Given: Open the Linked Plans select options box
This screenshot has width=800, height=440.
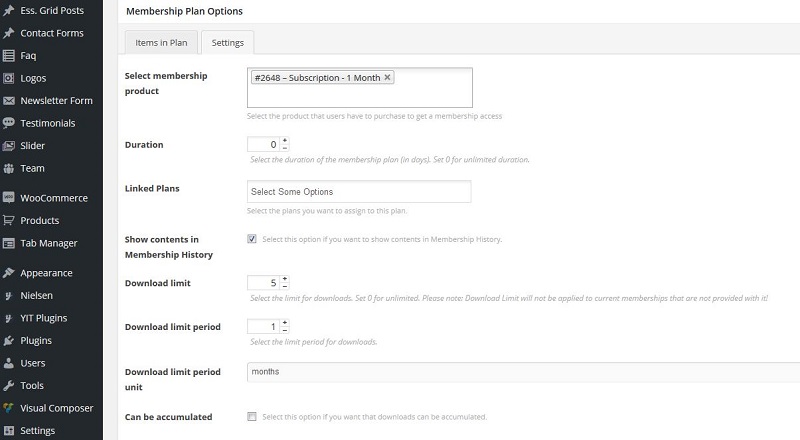Looking at the screenshot, I should (x=359, y=191).
